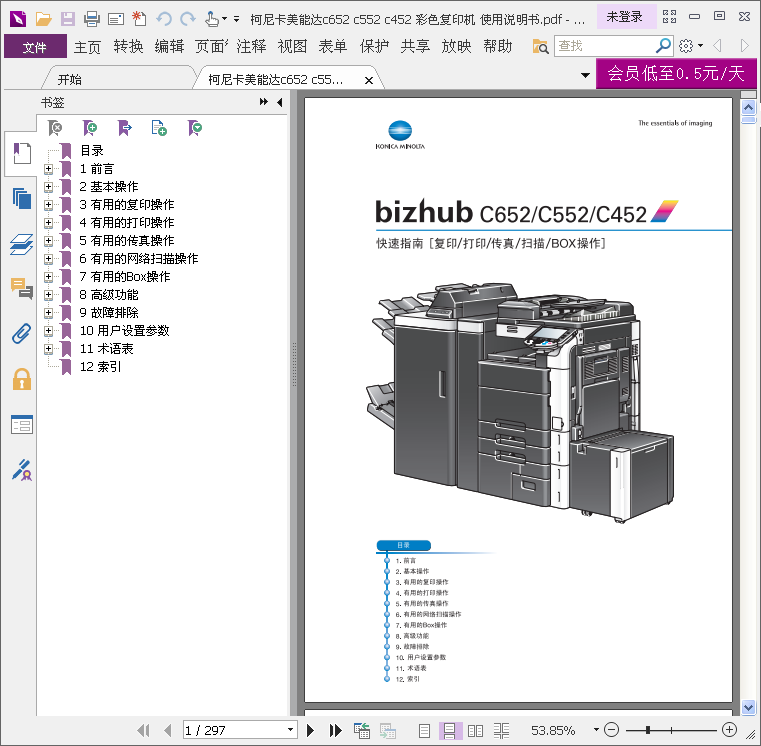
Task: Click the previous view icon in status bar
Action: 362,730
